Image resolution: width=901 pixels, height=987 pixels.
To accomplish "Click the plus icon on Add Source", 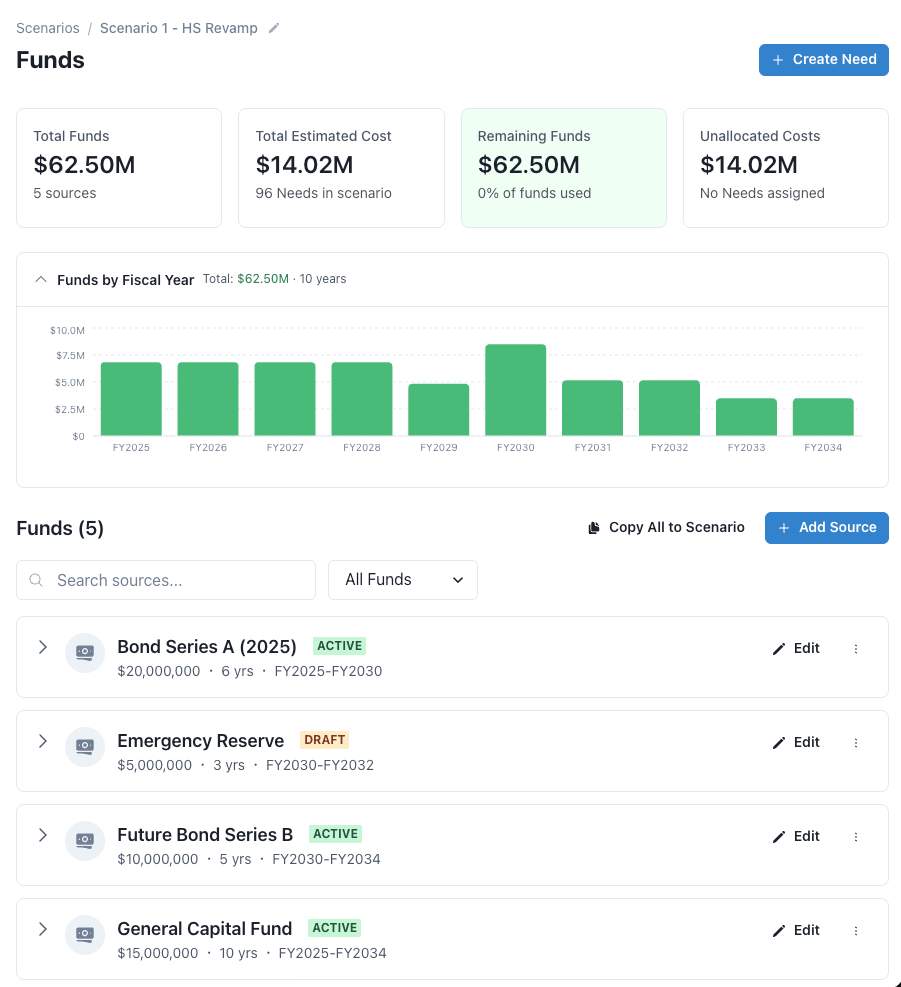I will (784, 528).
